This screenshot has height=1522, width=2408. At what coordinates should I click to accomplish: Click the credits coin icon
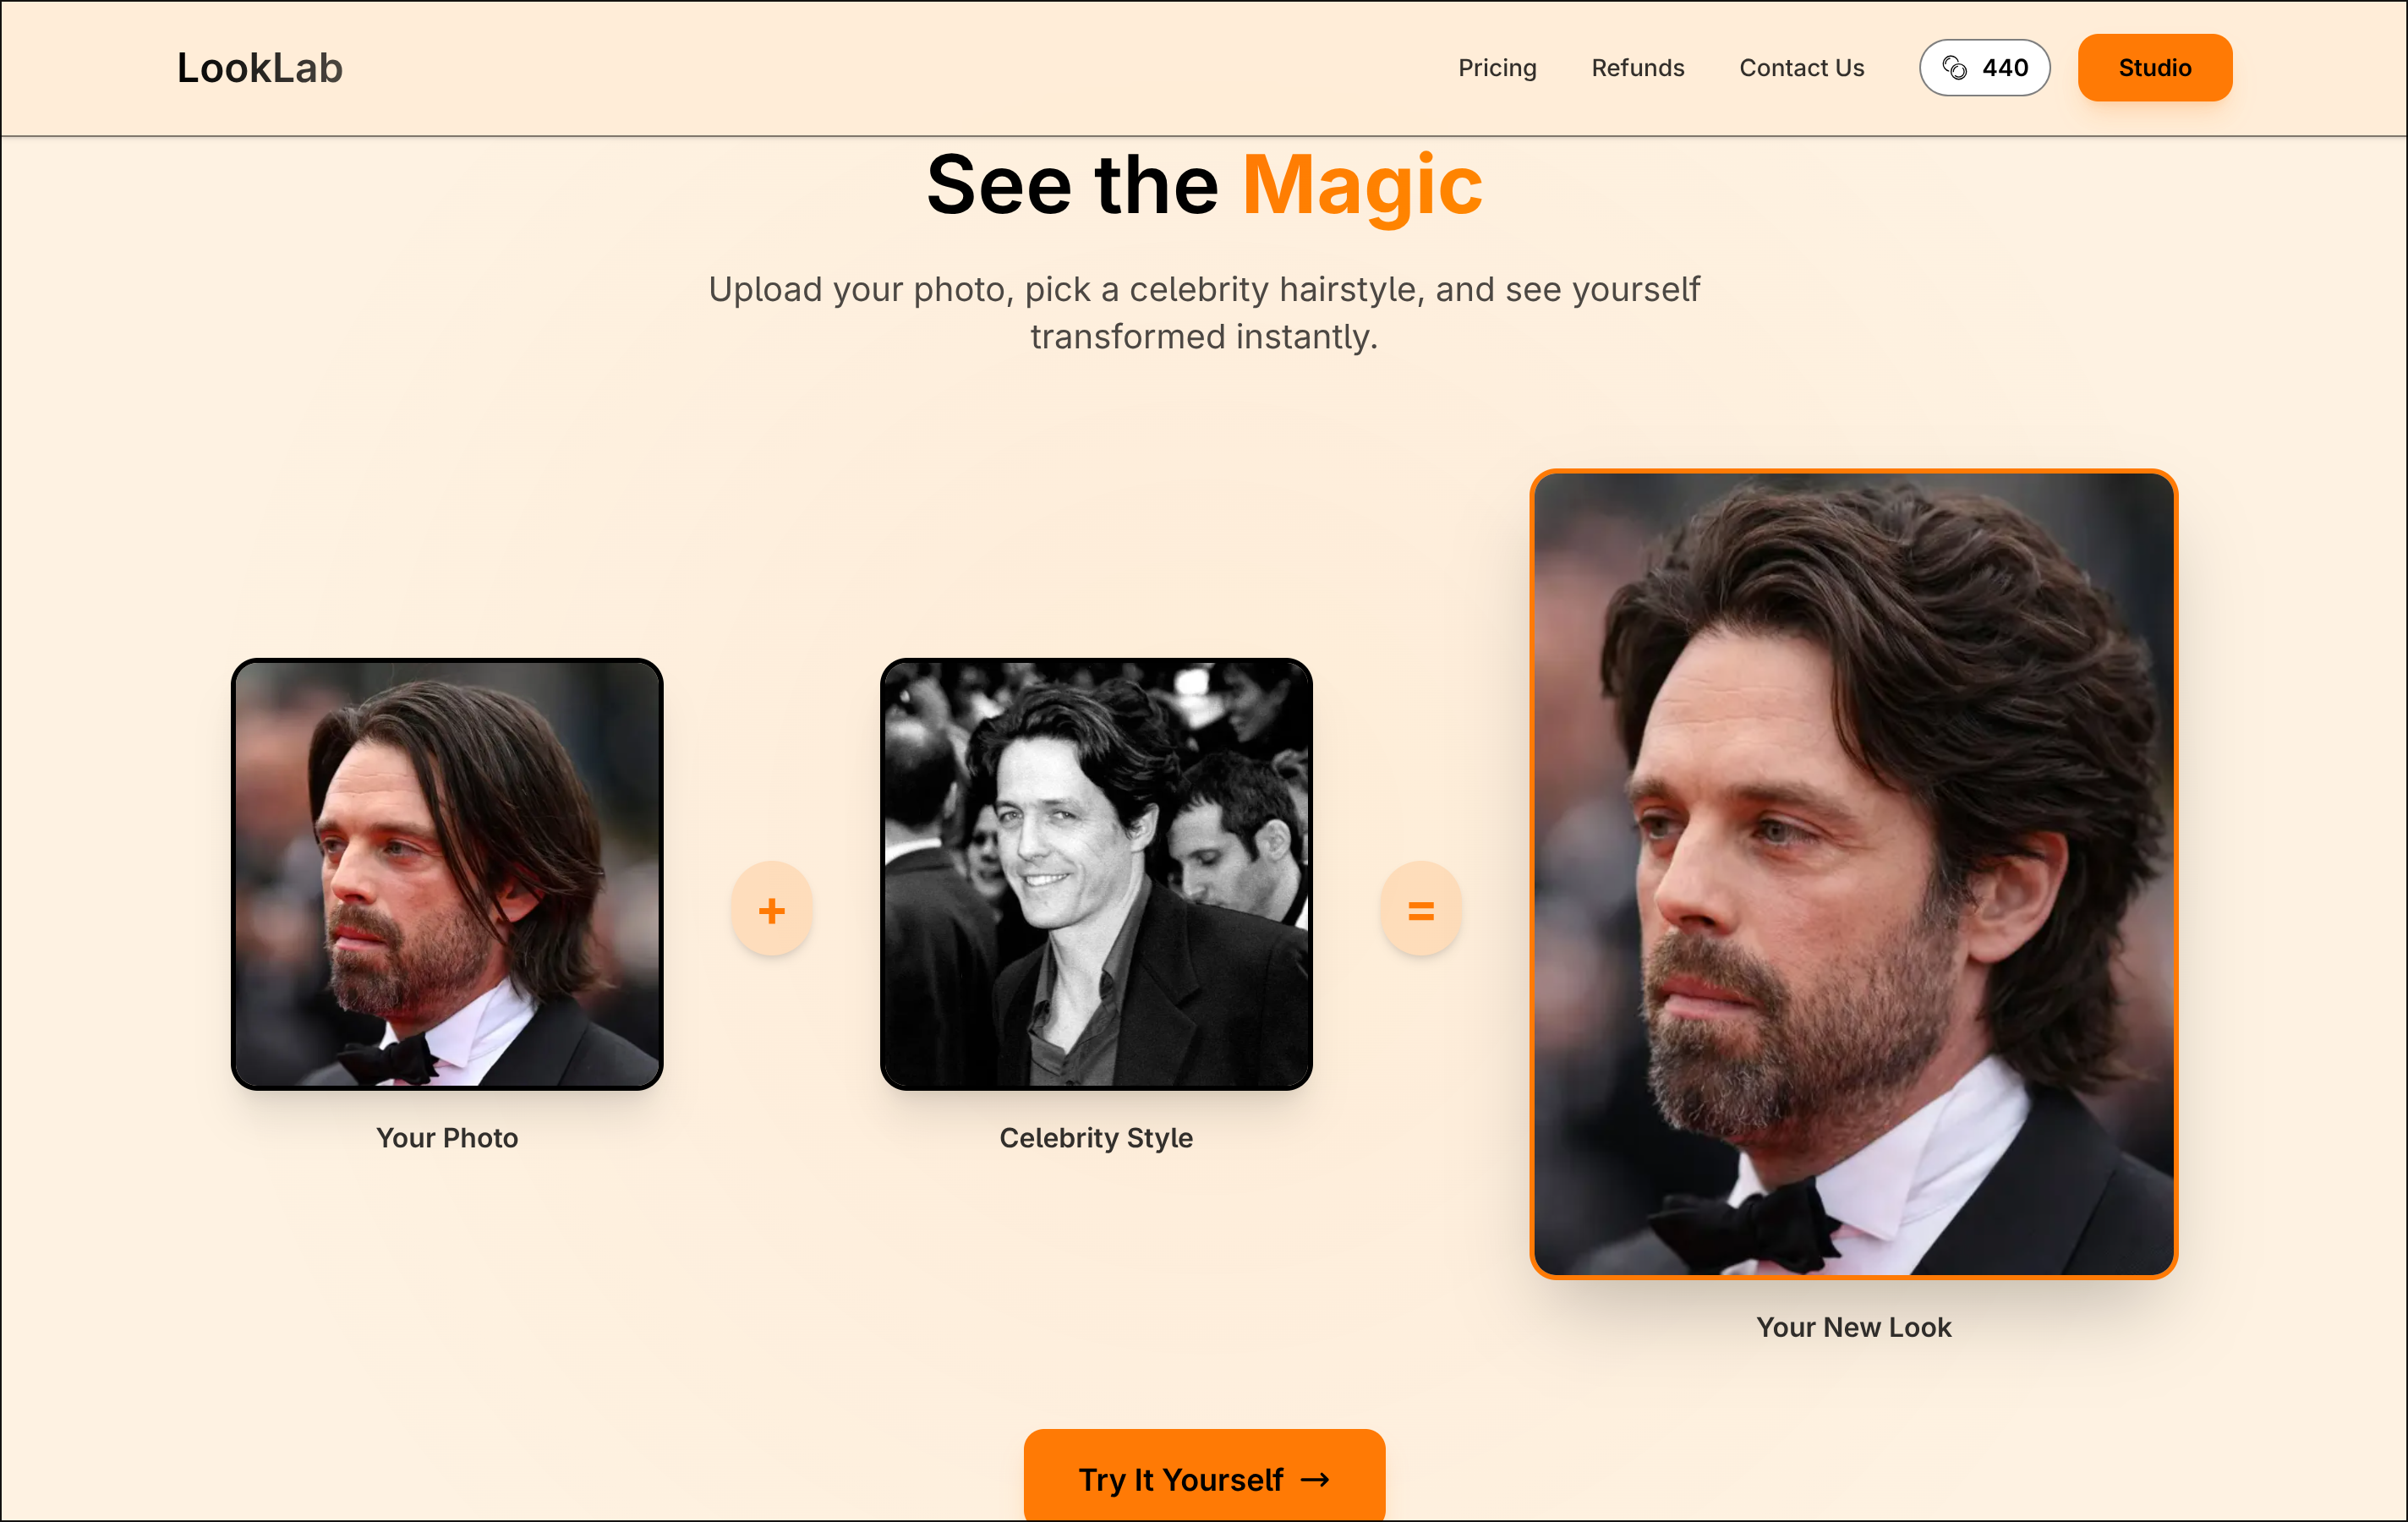[x=1954, y=68]
